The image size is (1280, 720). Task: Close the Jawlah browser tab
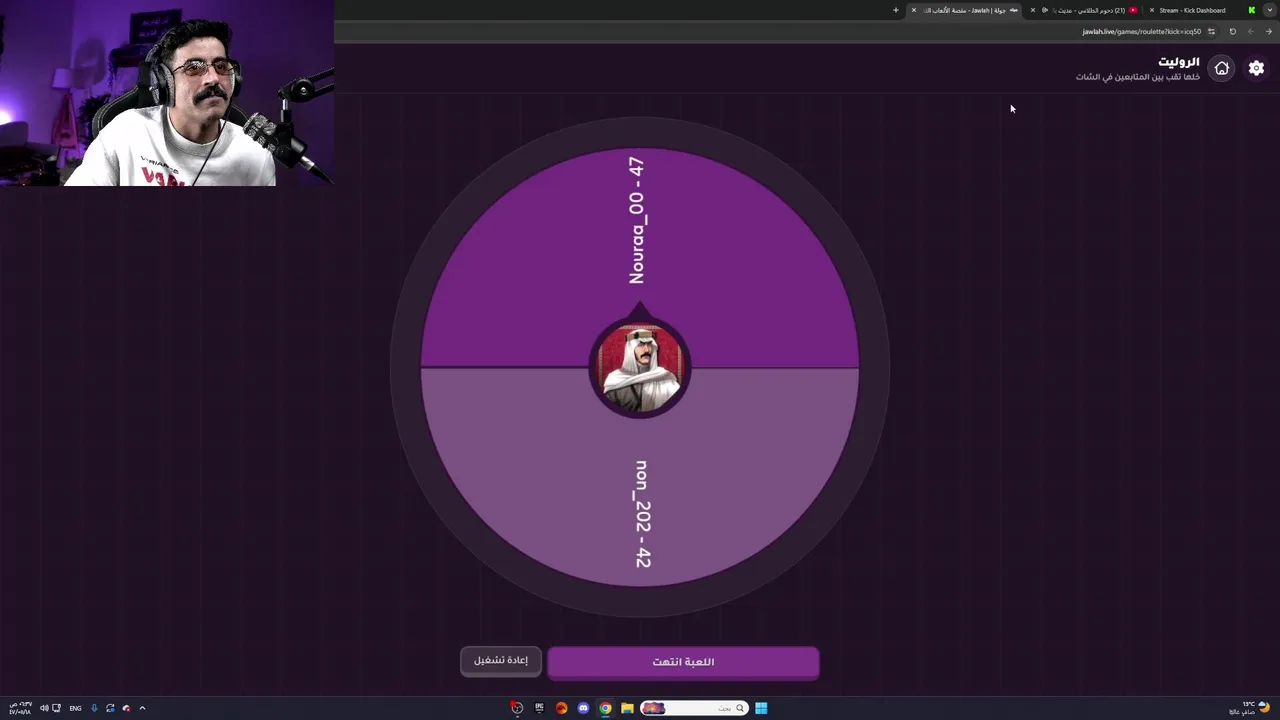coord(914,10)
